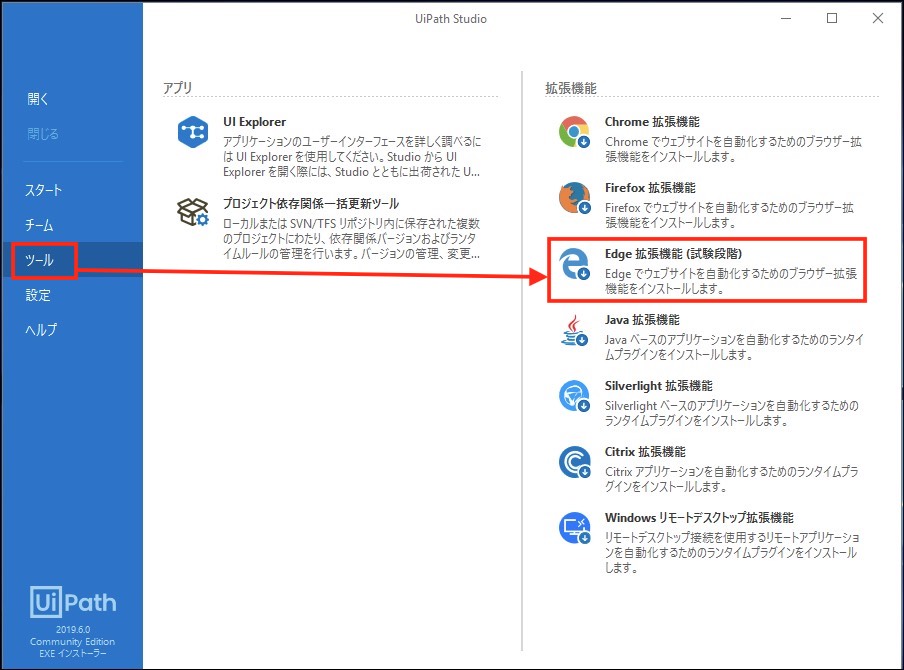This screenshot has width=904, height=670.
Task: Install the Chrome 拡張機能 title link
Action: click(652, 122)
